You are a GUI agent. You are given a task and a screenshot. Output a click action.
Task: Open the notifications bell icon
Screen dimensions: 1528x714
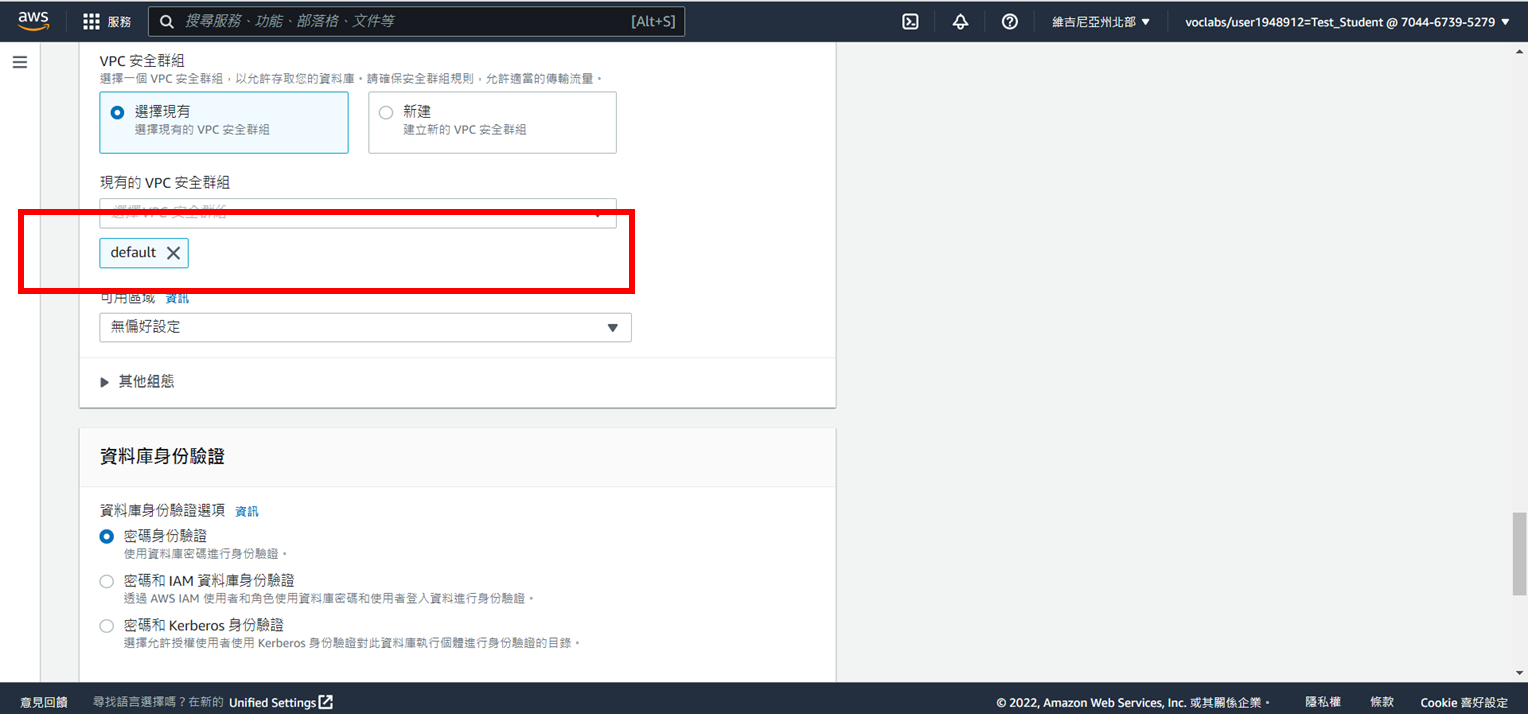click(959, 21)
